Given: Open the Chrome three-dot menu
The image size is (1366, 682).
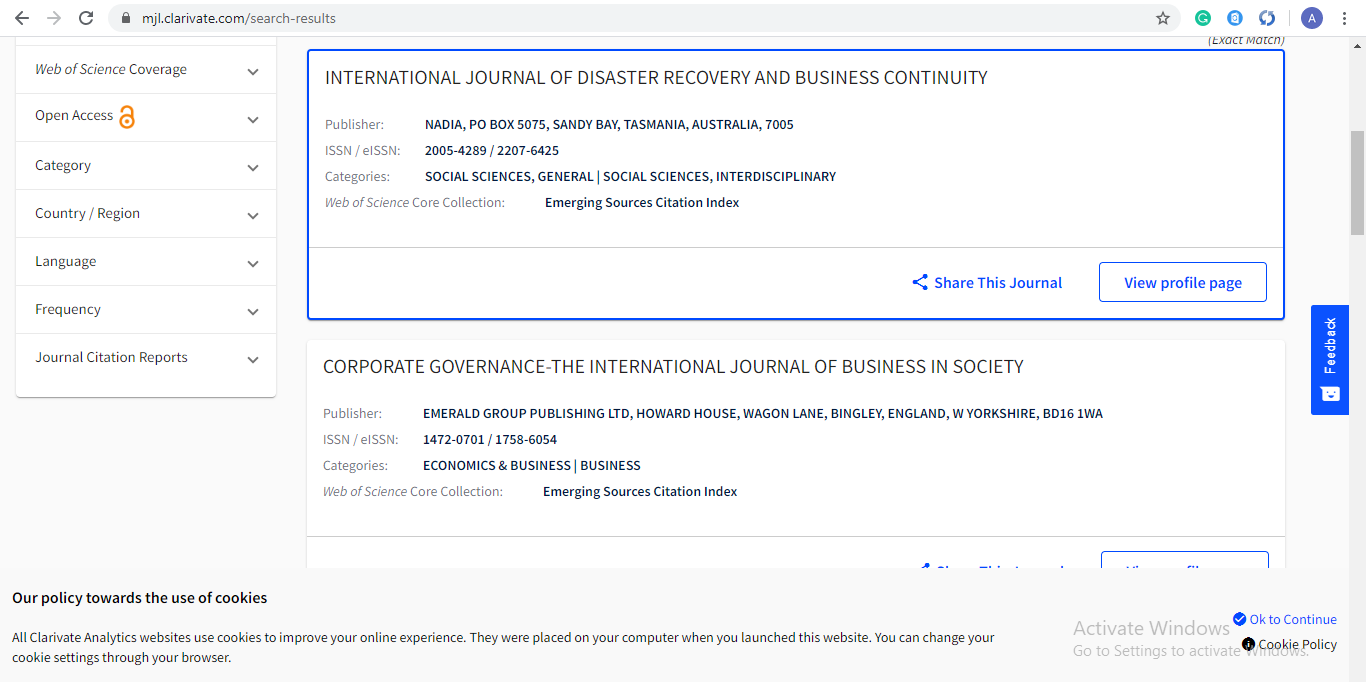Looking at the screenshot, I should 1345,18.
